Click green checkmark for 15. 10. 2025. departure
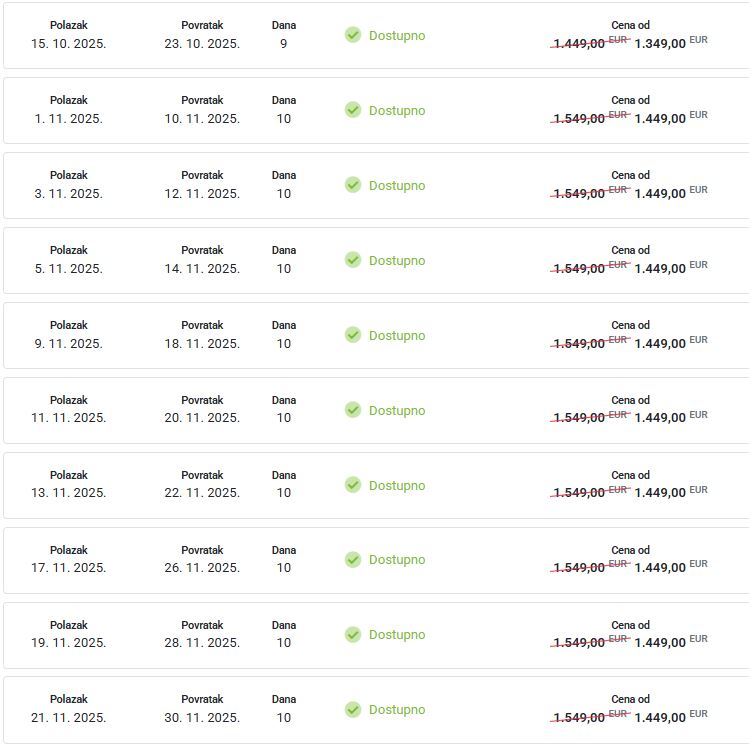 [353, 35]
